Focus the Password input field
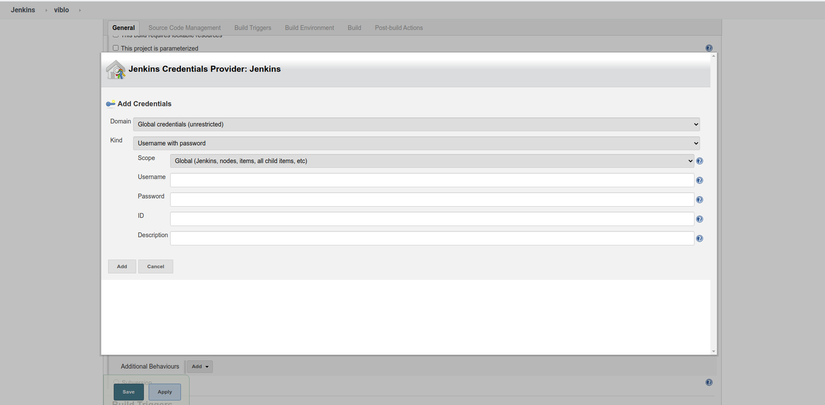 (432, 200)
